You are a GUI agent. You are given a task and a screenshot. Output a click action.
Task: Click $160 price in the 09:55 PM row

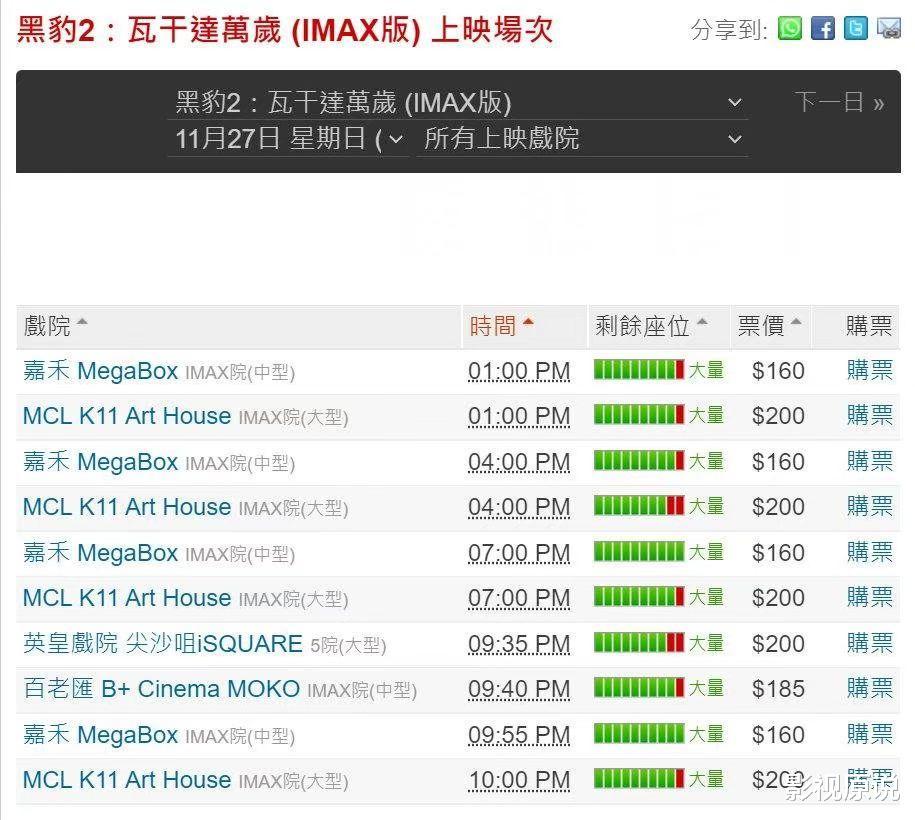pos(778,735)
